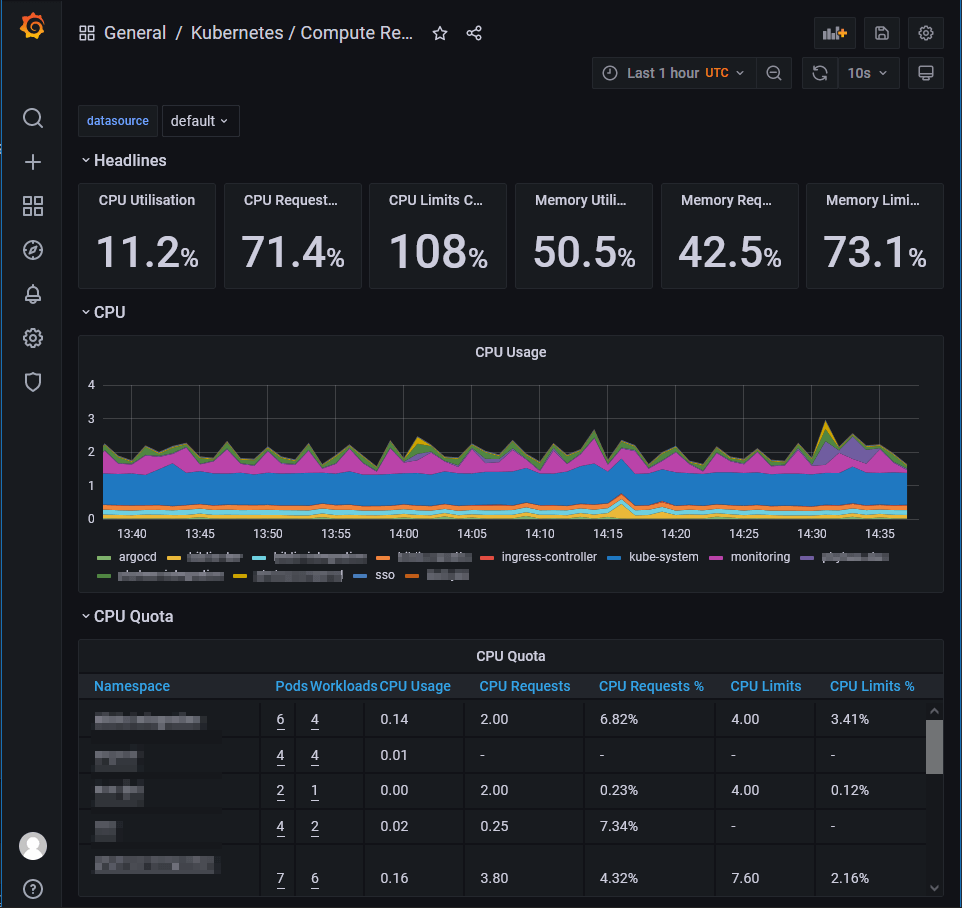Toggle argocd series in the legend
962x908 pixels.
pos(137,556)
